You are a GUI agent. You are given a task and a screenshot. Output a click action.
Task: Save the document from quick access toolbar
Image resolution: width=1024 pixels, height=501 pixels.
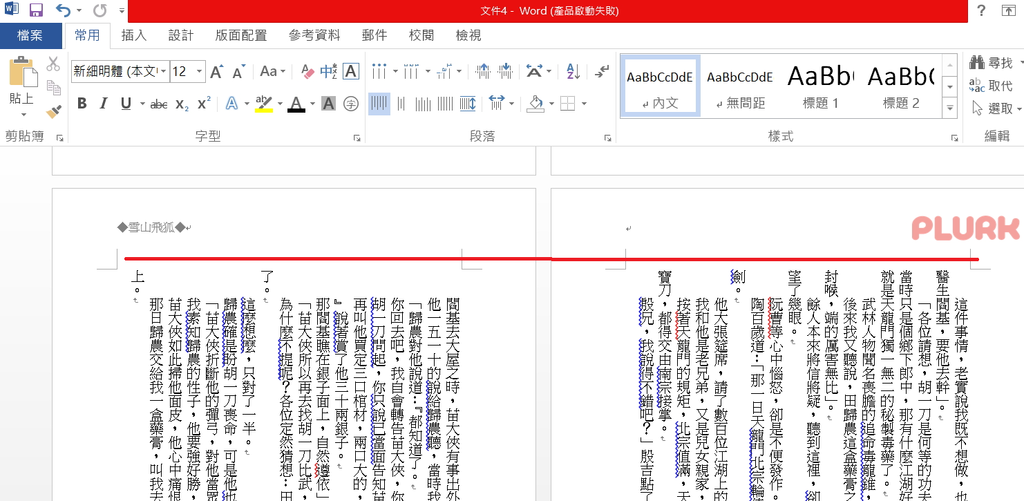point(36,10)
